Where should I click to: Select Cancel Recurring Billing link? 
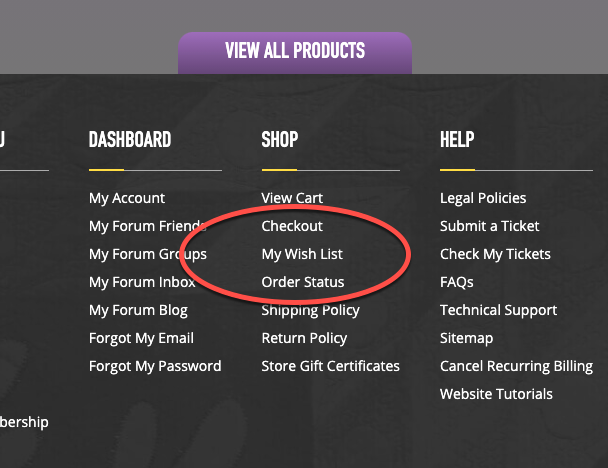click(523, 366)
